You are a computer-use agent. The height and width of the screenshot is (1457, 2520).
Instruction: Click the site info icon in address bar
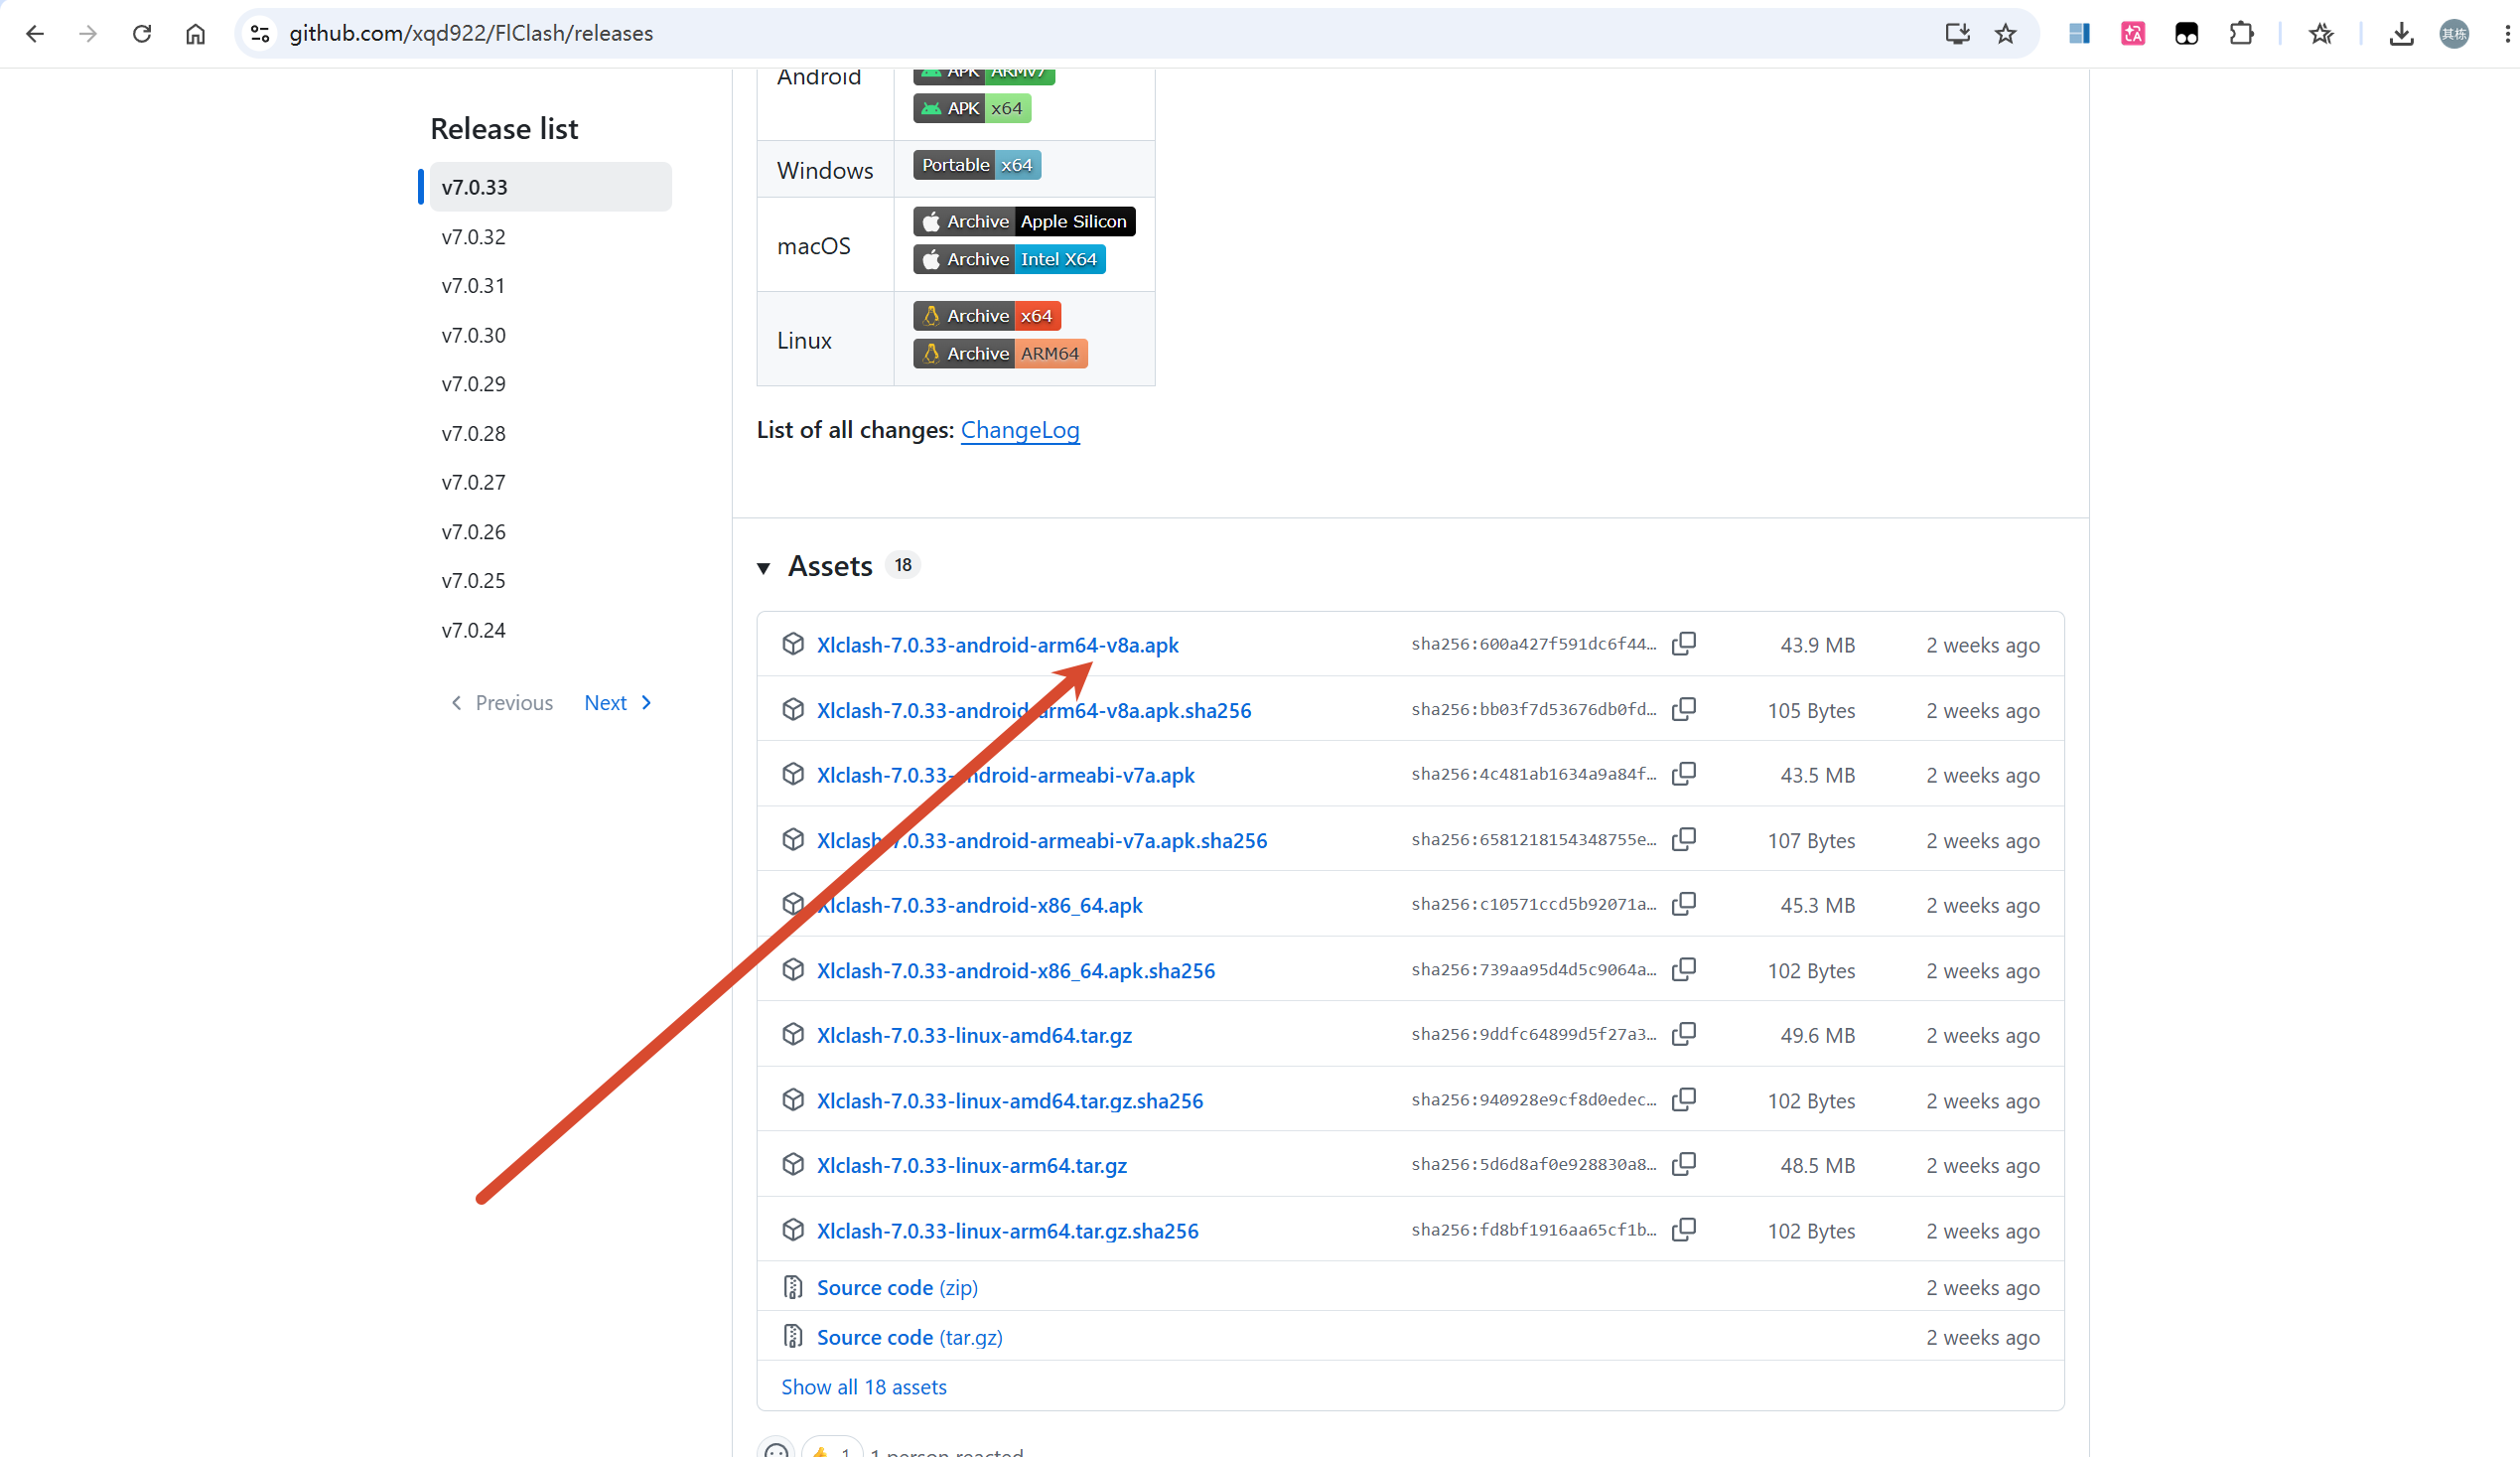coord(260,33)
